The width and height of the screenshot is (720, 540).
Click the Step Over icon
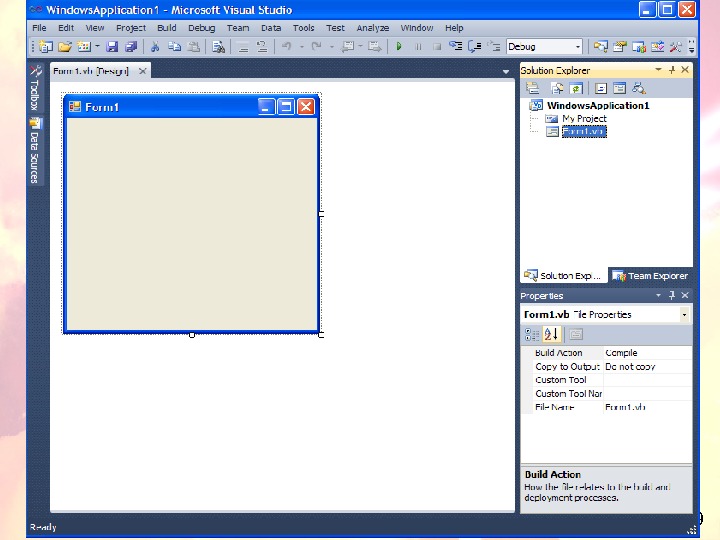pos(474,46)
